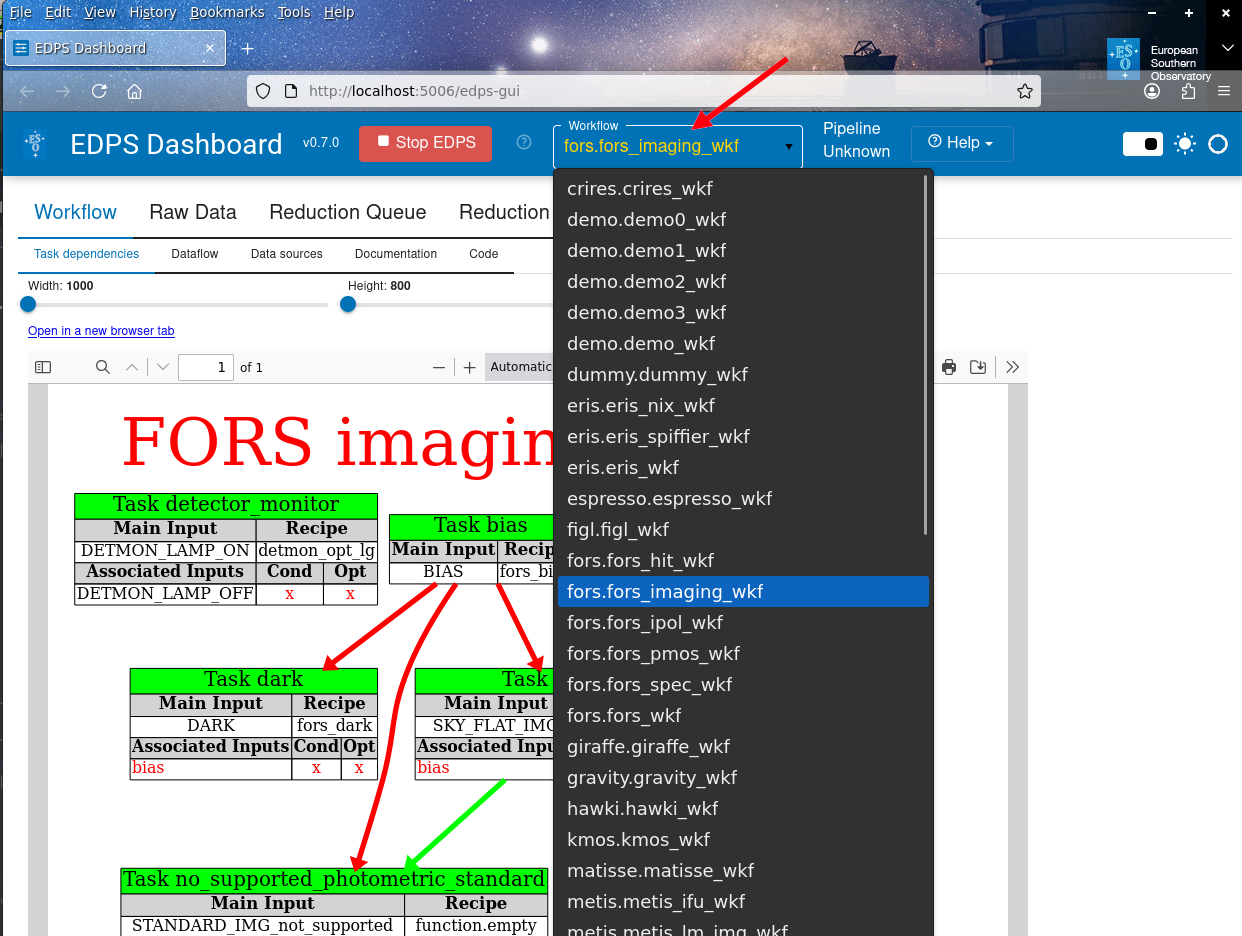Screen dimensions: 1242x936
Task: Click the shield tracking protection icon
Action: [x=263, y=91]
